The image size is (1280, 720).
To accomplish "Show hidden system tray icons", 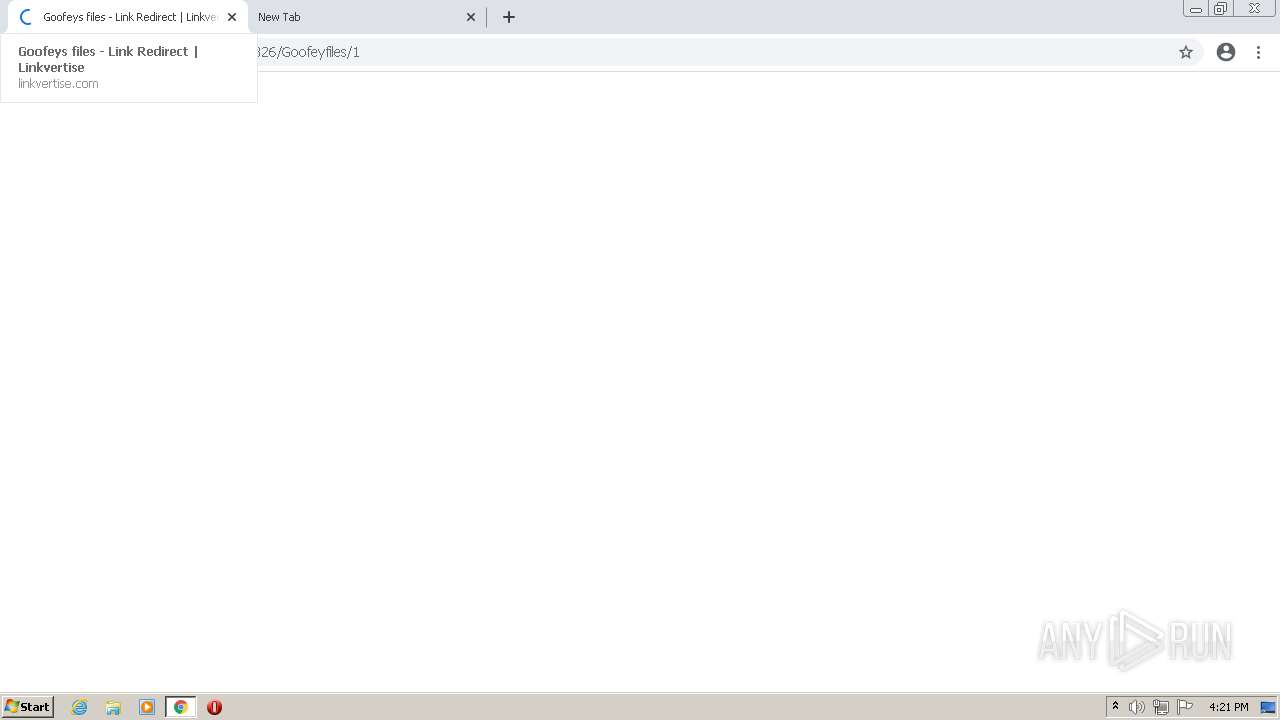I will (1116, 707).
